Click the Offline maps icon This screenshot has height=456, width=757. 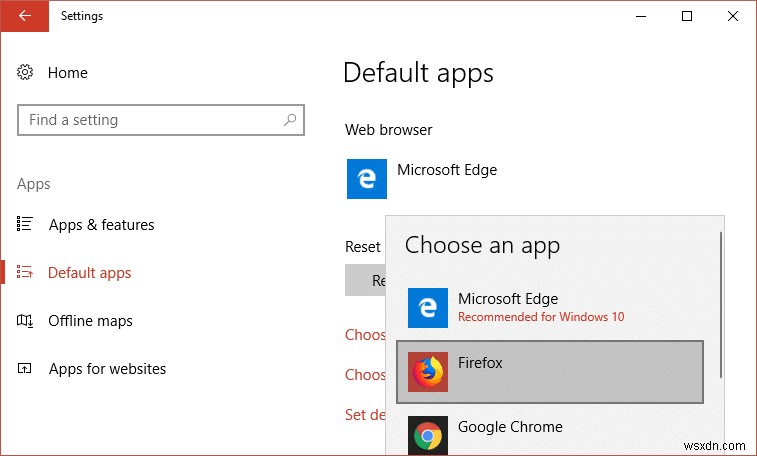point(26,321)
